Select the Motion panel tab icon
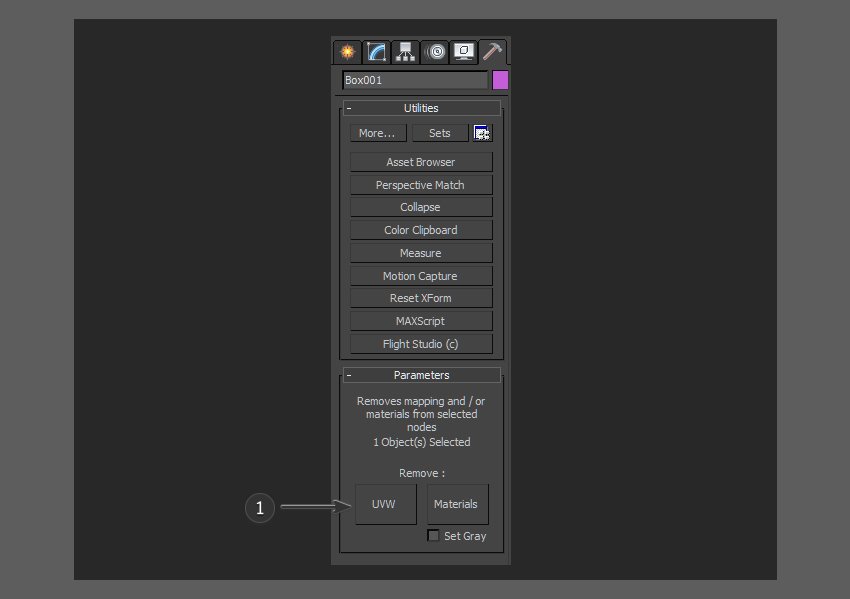The image size is (850, 599). (x=435, y=51)
